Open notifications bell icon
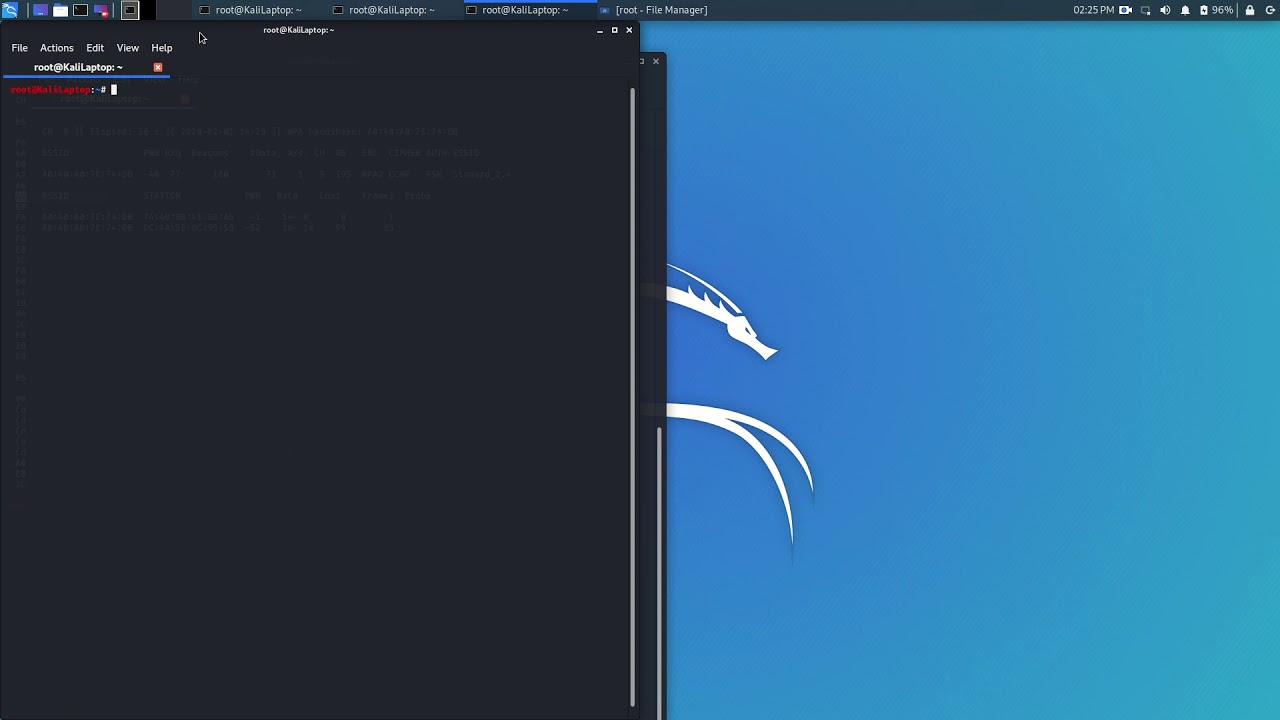This screenshot has height=720, width=1280. click(x=1185, y=10)
